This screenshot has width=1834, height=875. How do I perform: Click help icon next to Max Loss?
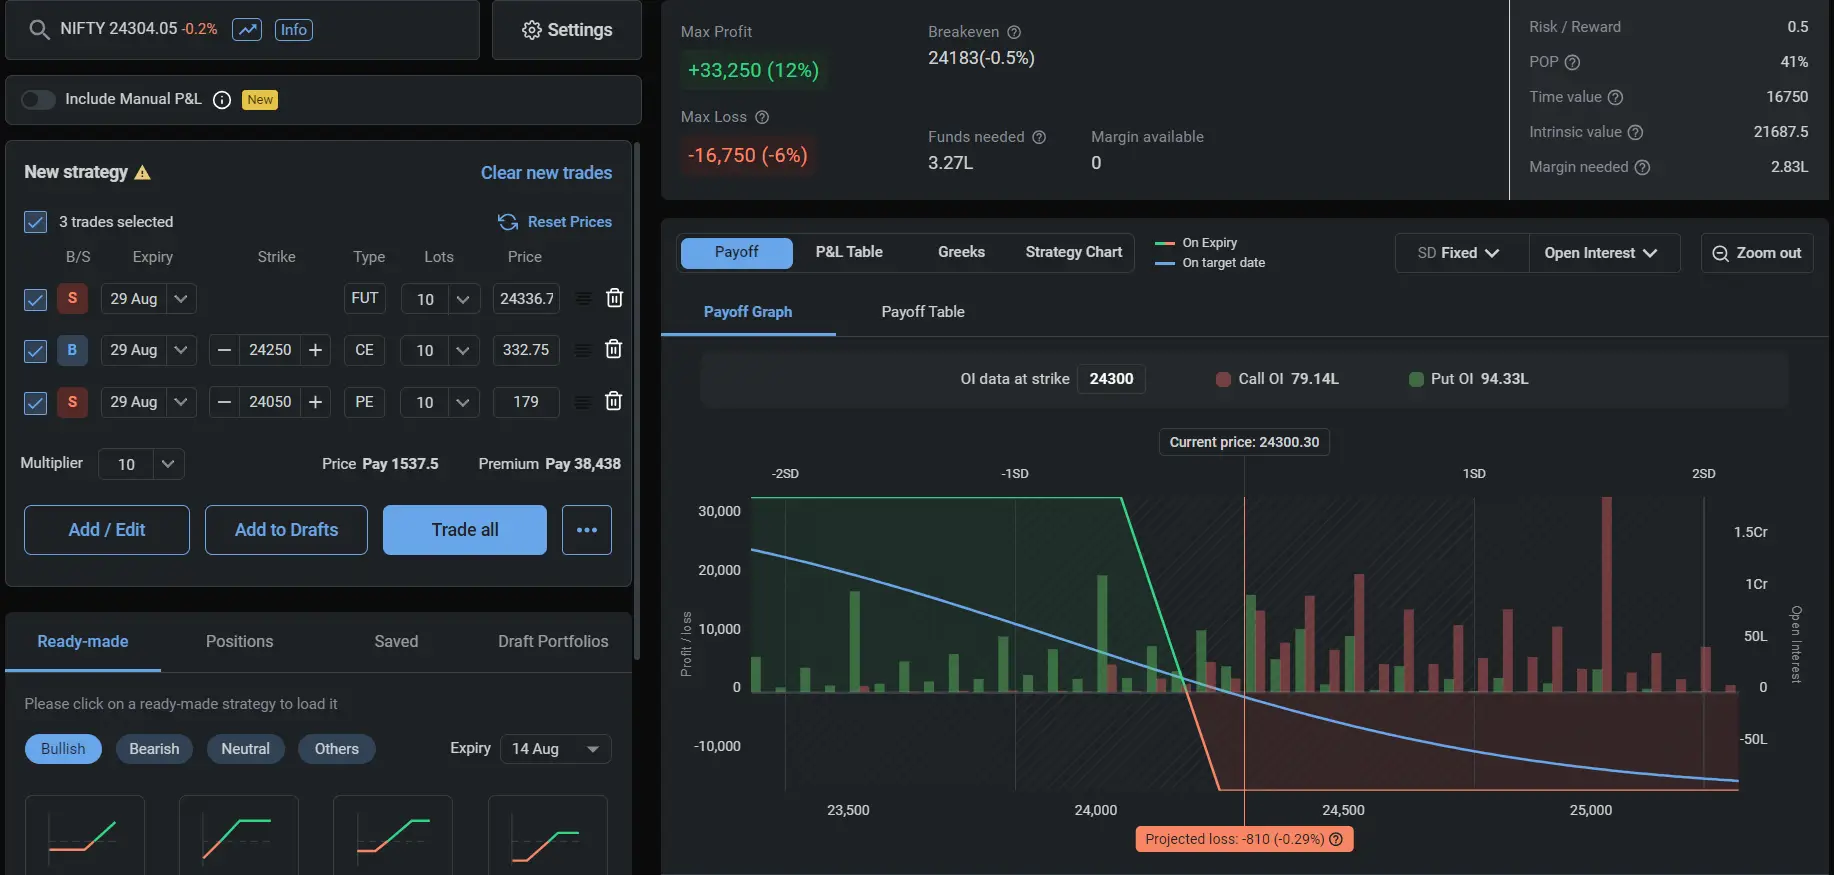point(762,117)
